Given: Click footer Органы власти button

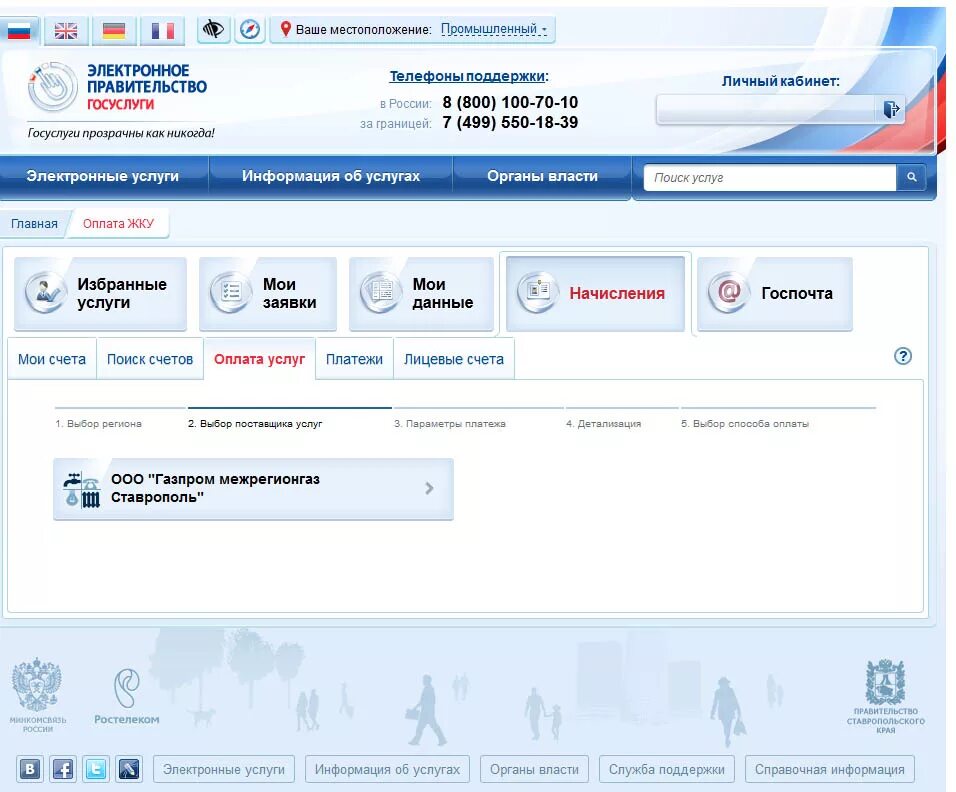Looking at the screenshot, I should pos(534,769).
